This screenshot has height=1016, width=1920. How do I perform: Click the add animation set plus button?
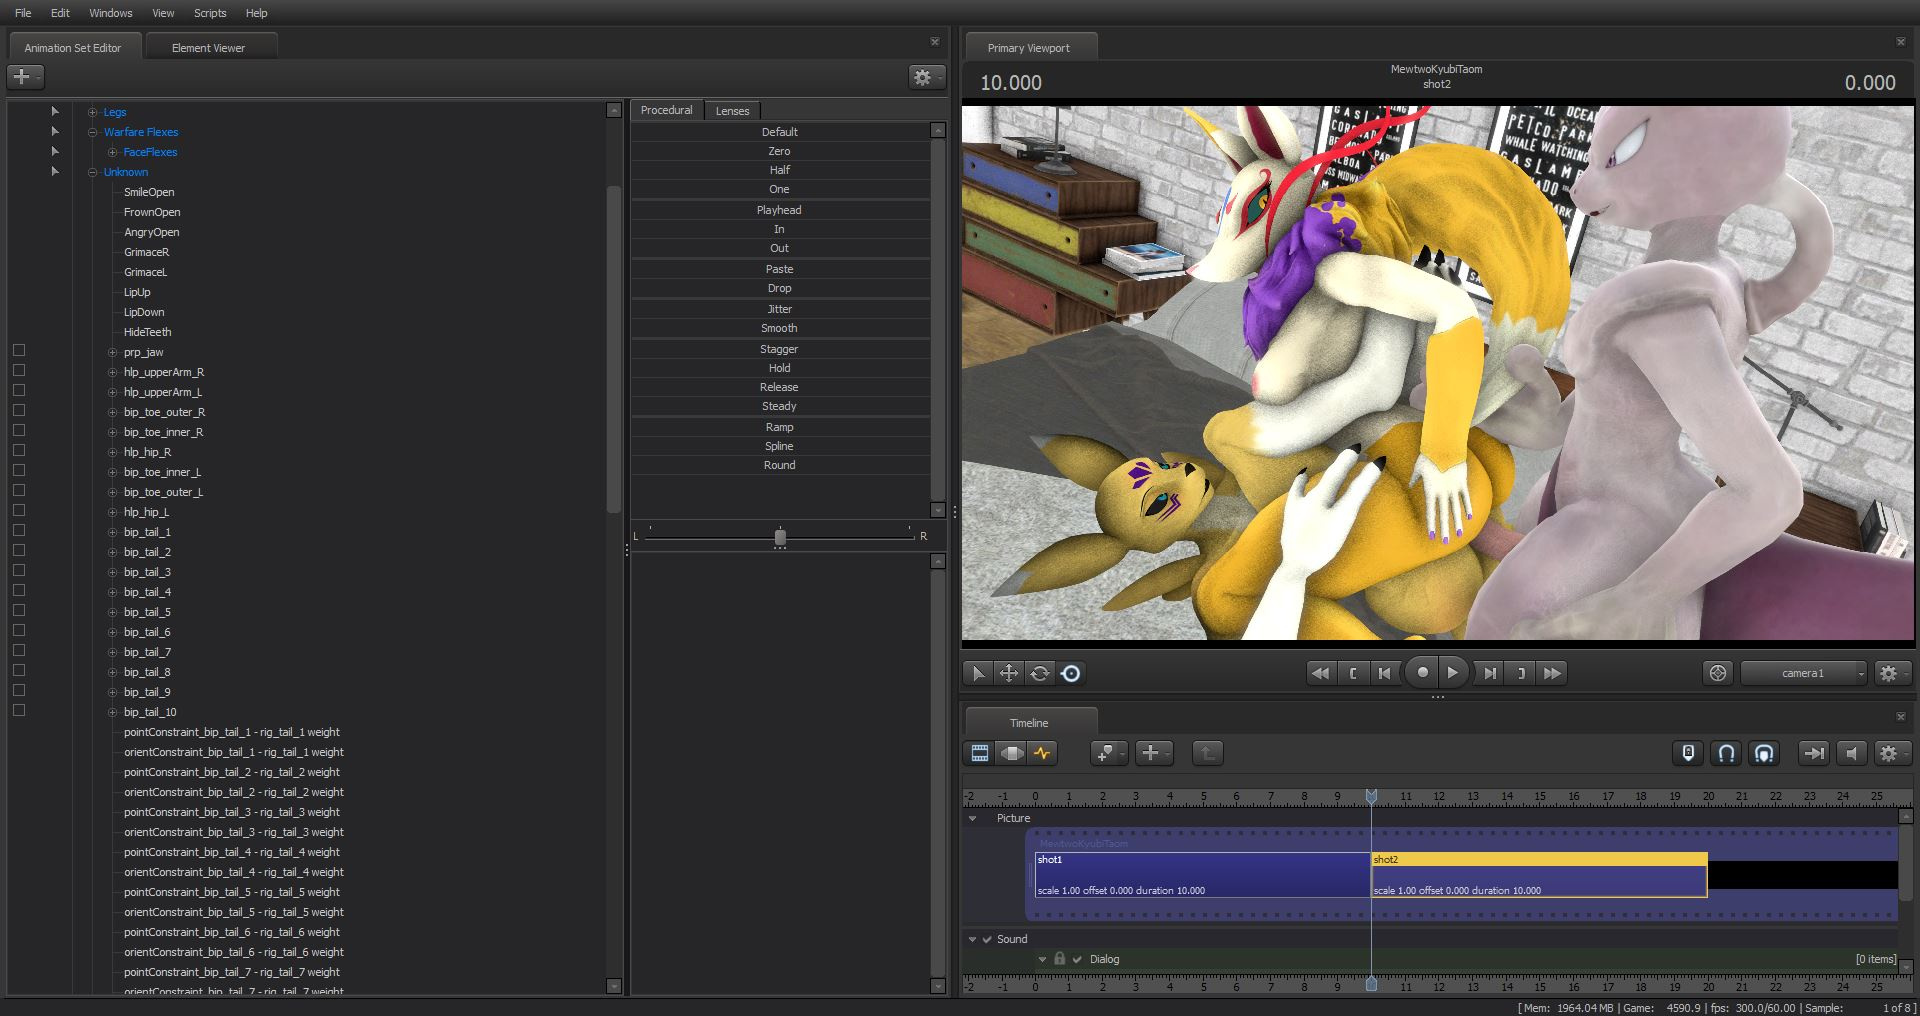24,76
